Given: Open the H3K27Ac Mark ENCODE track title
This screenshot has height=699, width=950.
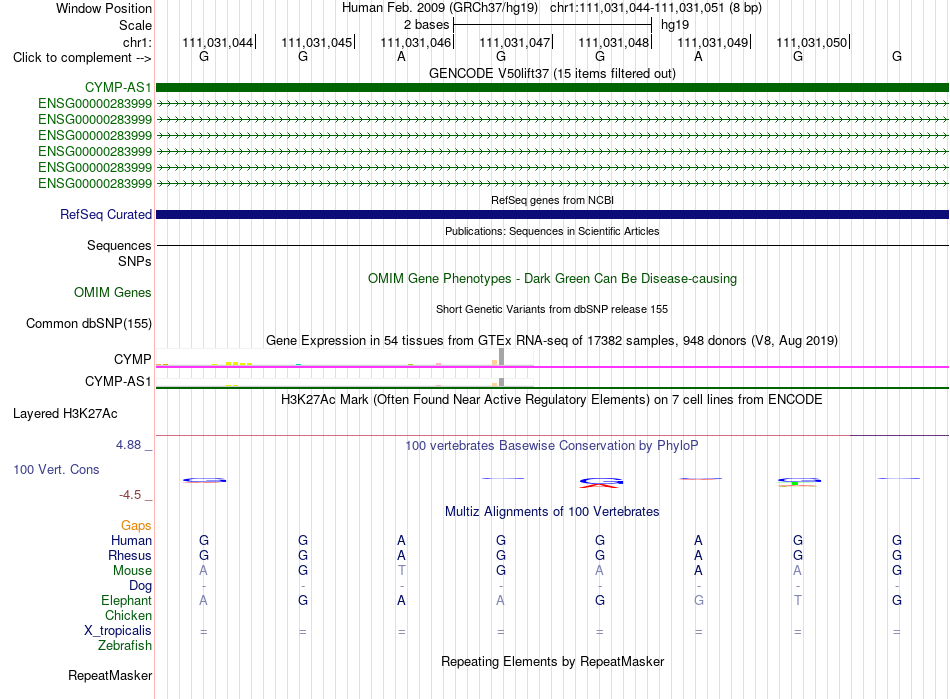Looking at the screenshot, I should tap(552, 400).
